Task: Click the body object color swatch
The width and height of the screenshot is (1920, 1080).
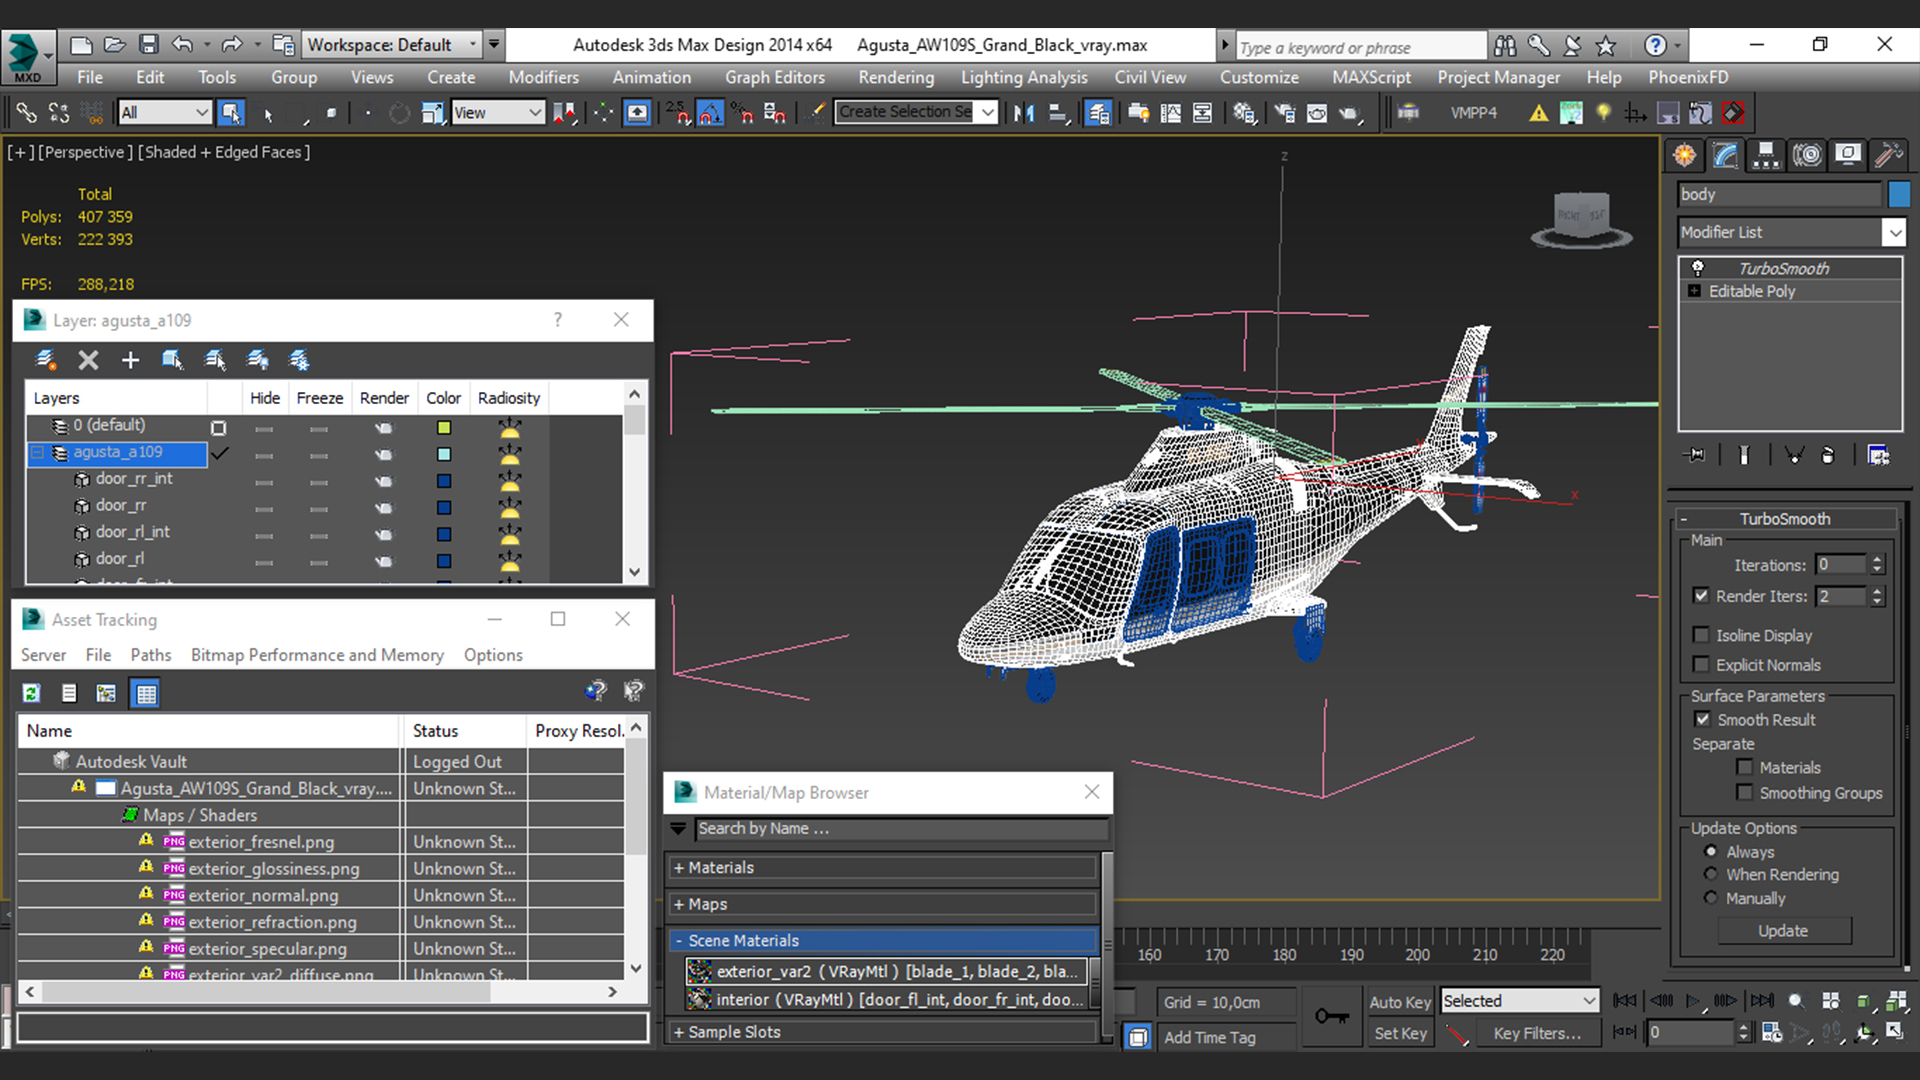Action: coord(1899,194)
